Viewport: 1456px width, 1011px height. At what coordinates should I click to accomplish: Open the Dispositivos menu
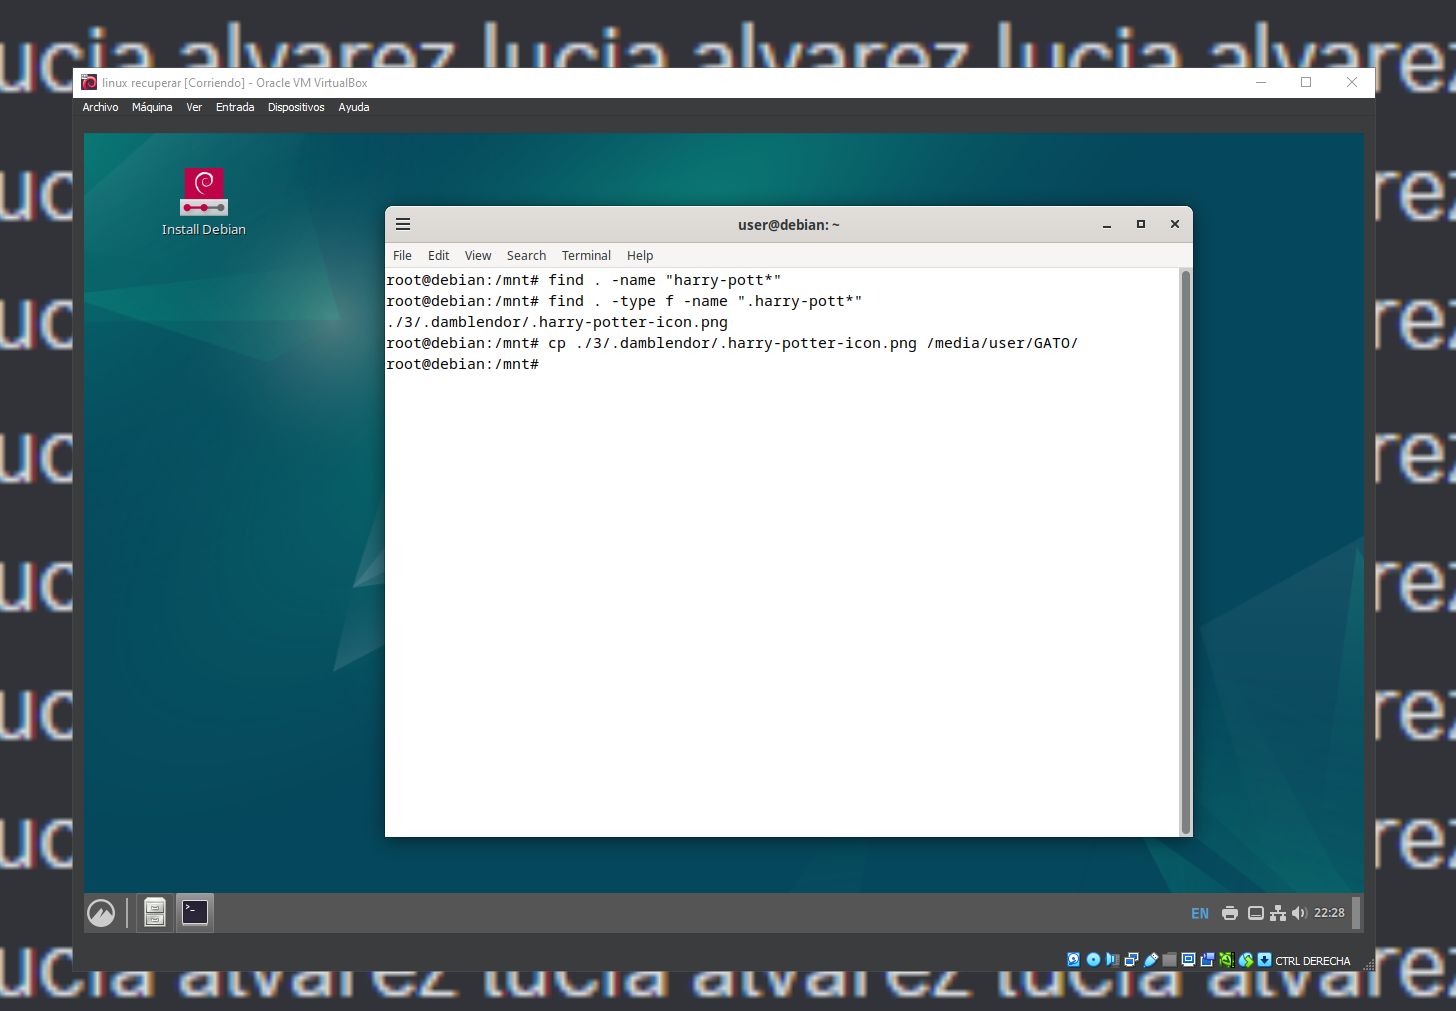point(296,107)
